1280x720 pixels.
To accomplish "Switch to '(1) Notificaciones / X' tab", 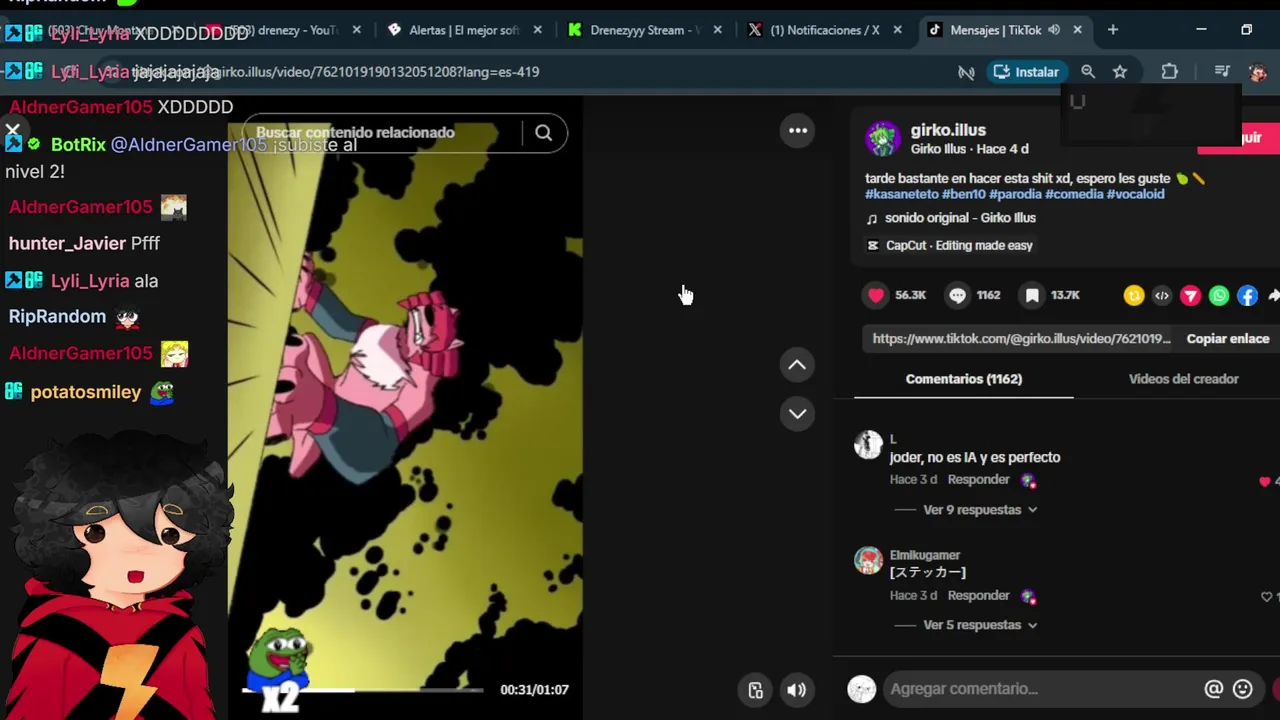I will point(824,30).
